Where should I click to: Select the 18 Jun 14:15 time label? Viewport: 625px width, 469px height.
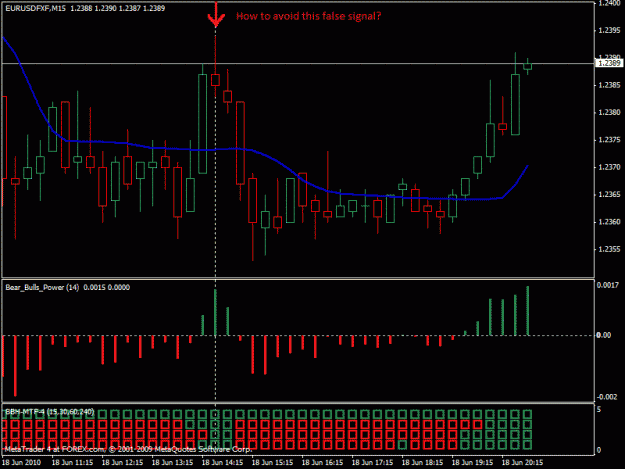222,463
